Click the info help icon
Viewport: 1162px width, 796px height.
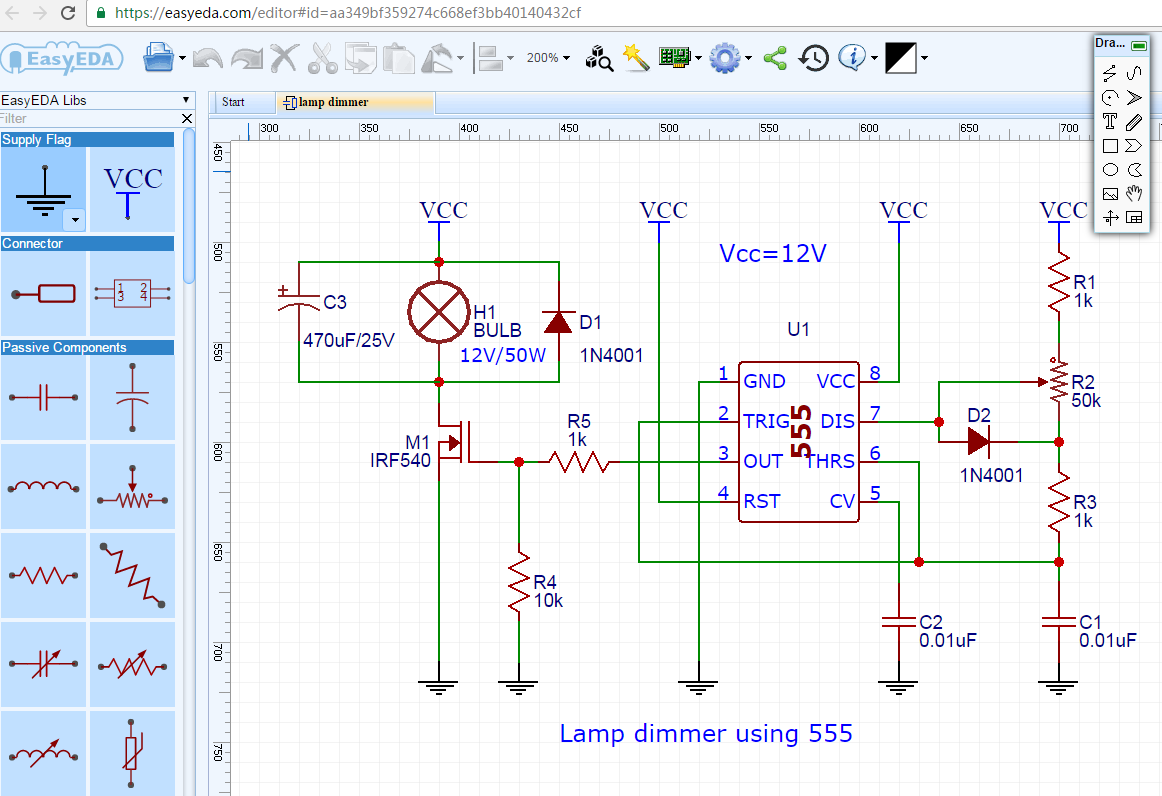[852, 57]
